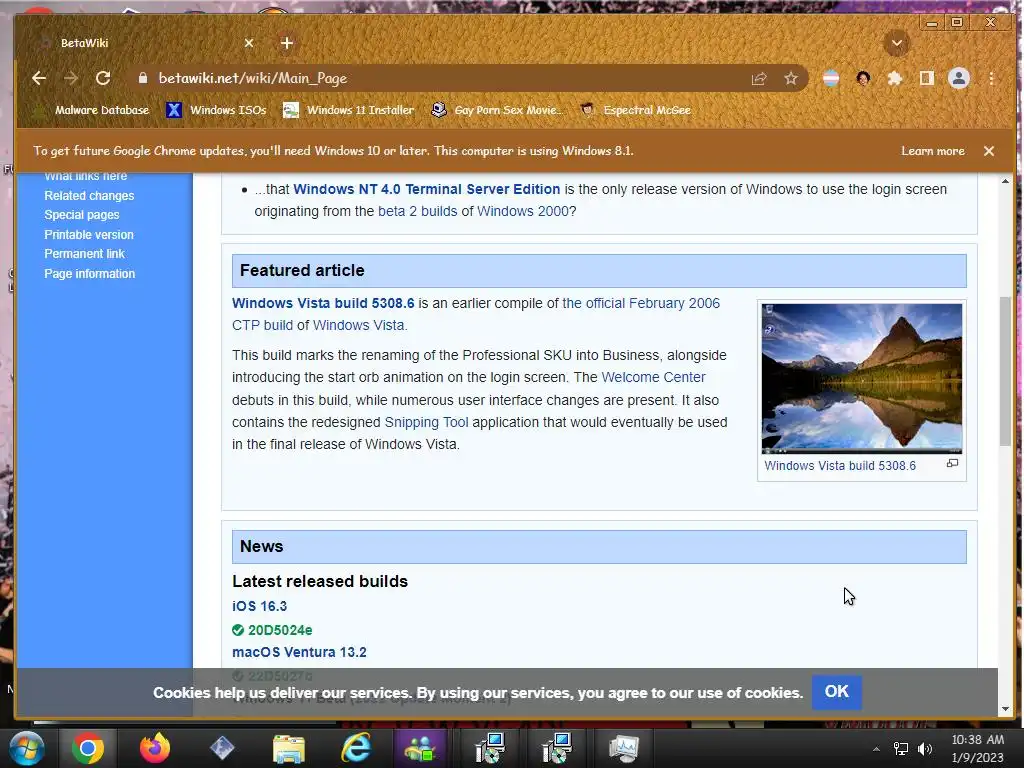Open build 20D5024e link
The width and height of the screenshot is (1024, 768).
[x=280, y=630]
